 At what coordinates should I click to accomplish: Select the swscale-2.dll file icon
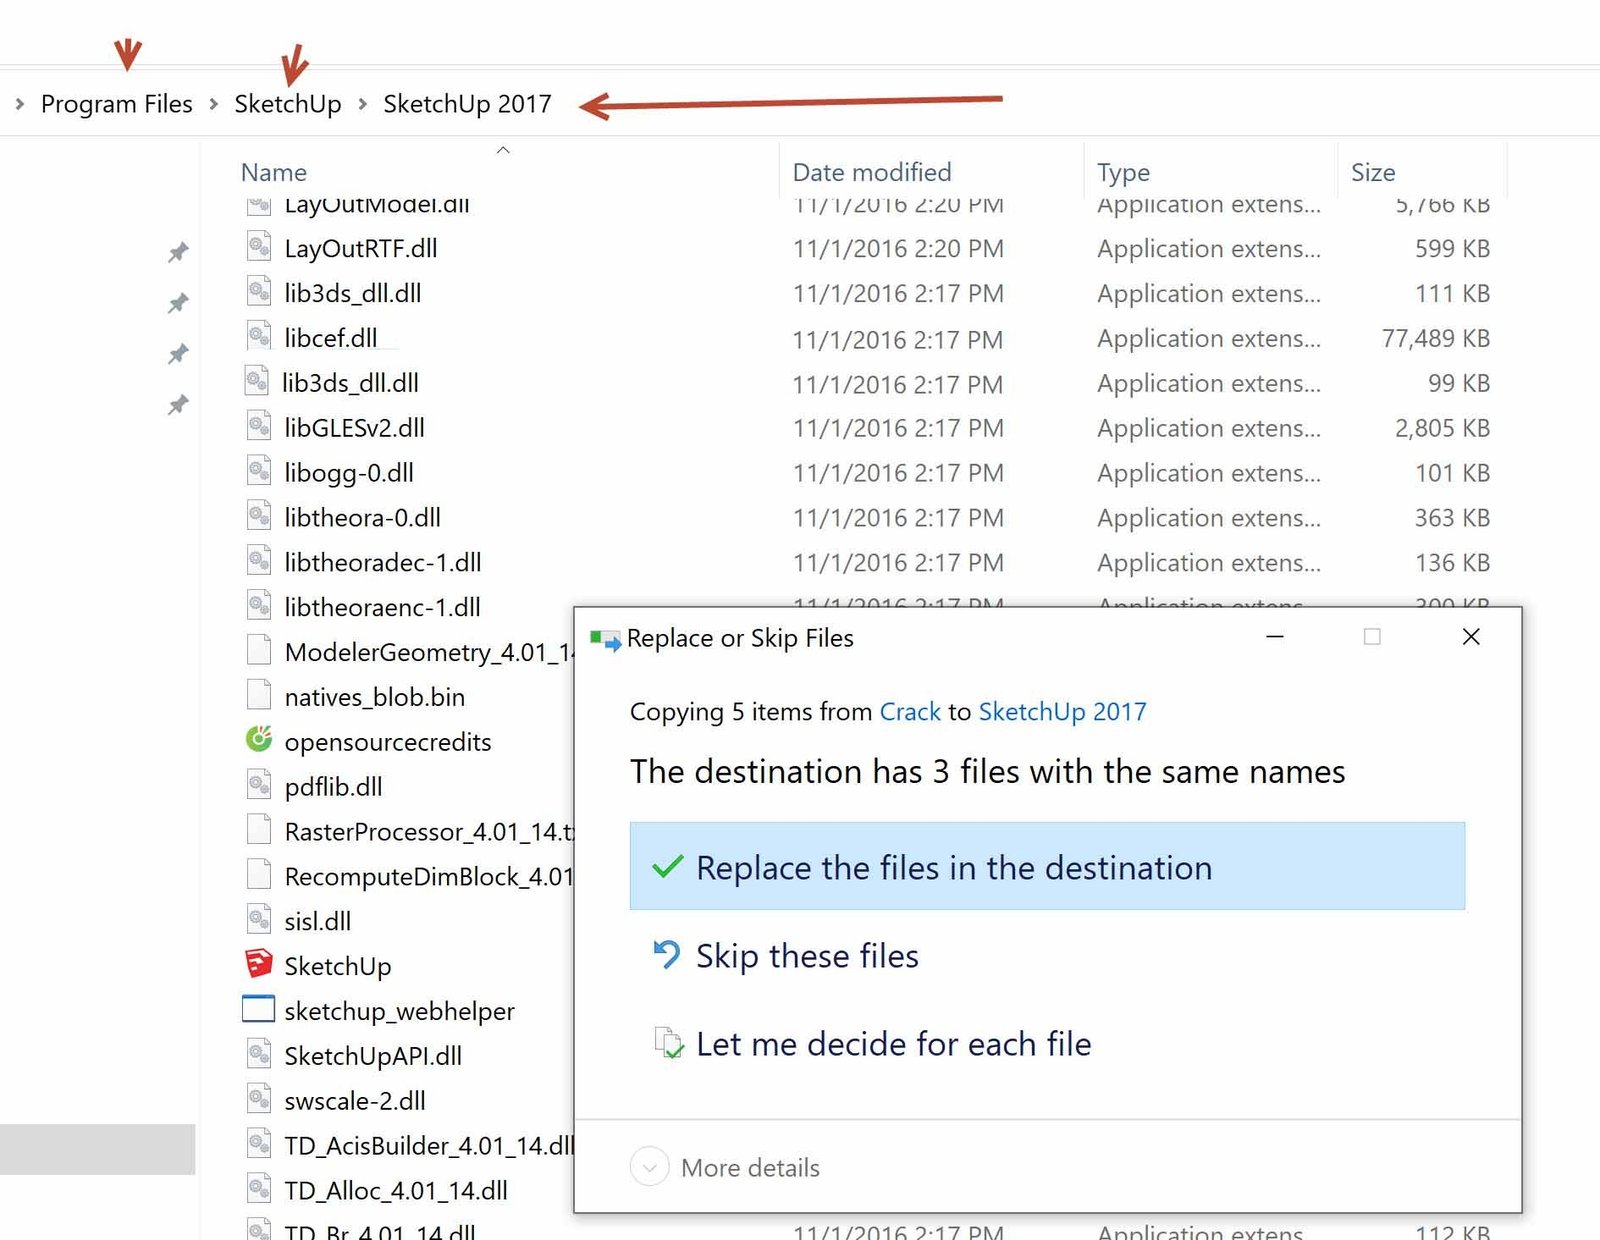point(259,1099)
